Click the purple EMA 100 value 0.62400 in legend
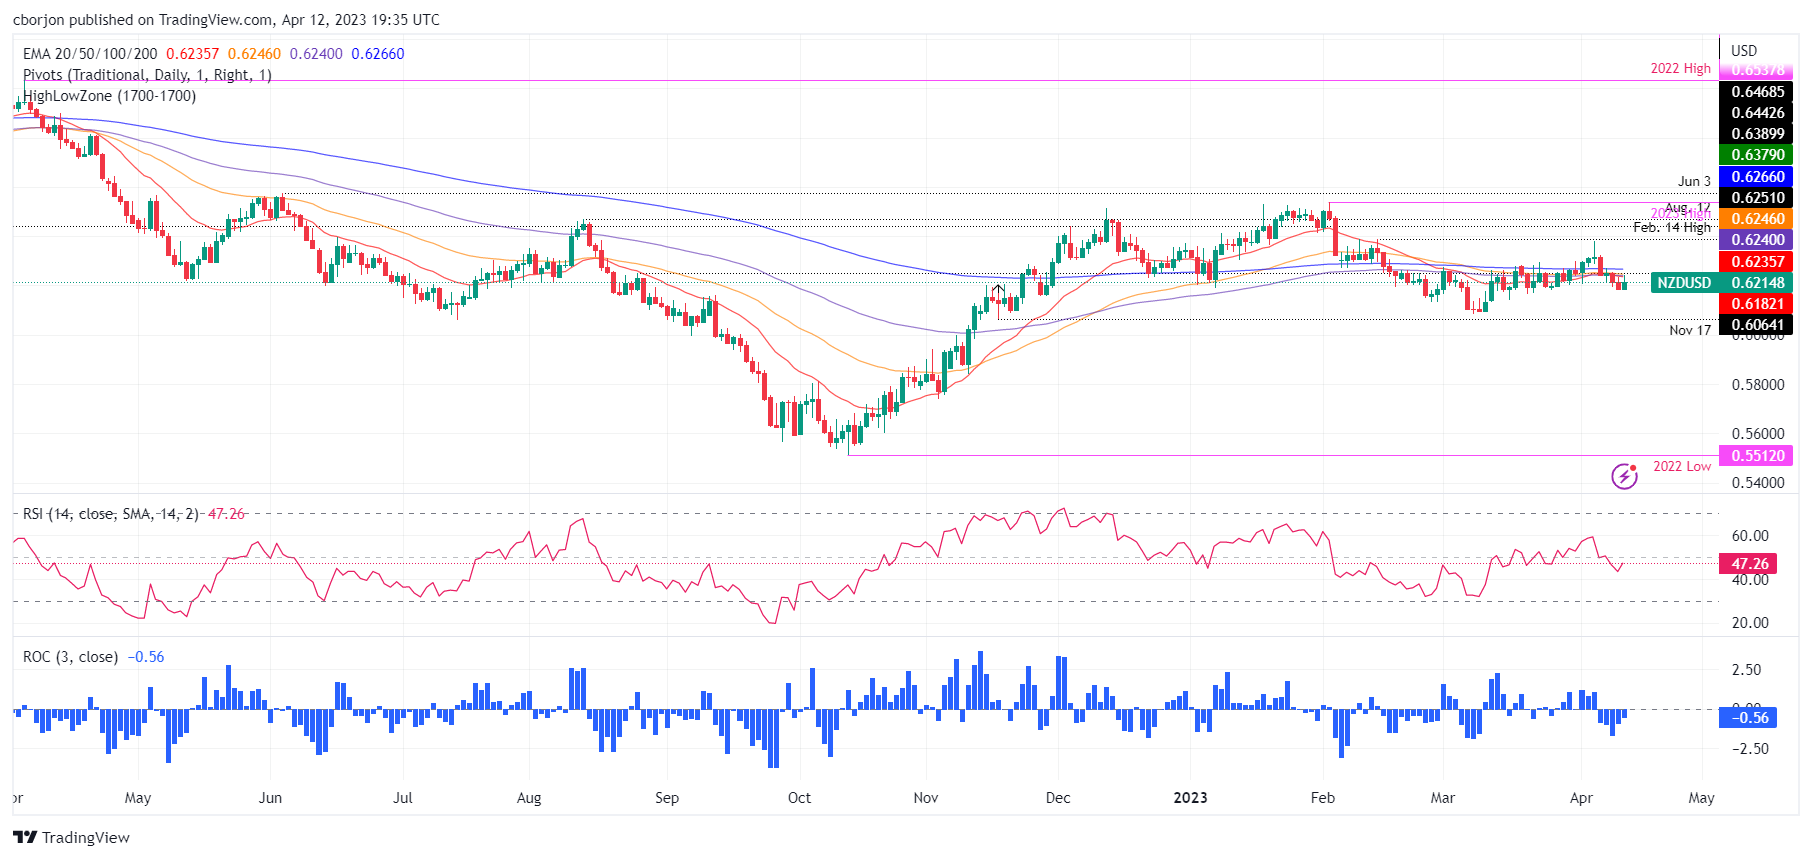This screenshot has height=859, width=1812. point(316,54)
